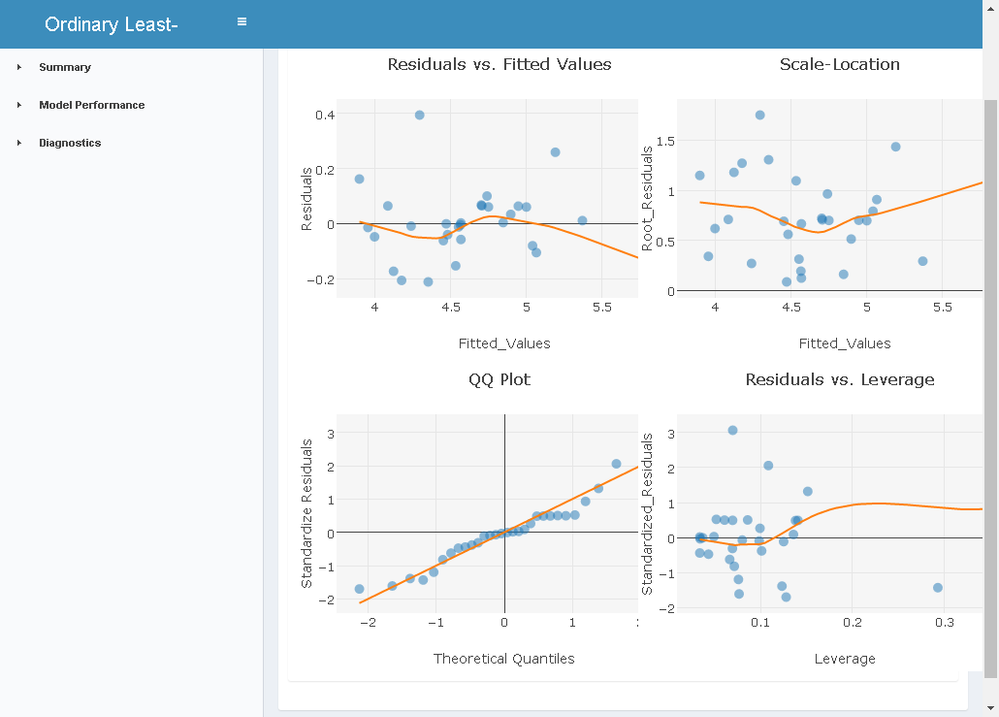
Task: Click the 'QQ Plot' chart title
Action: tap(499, 379)
